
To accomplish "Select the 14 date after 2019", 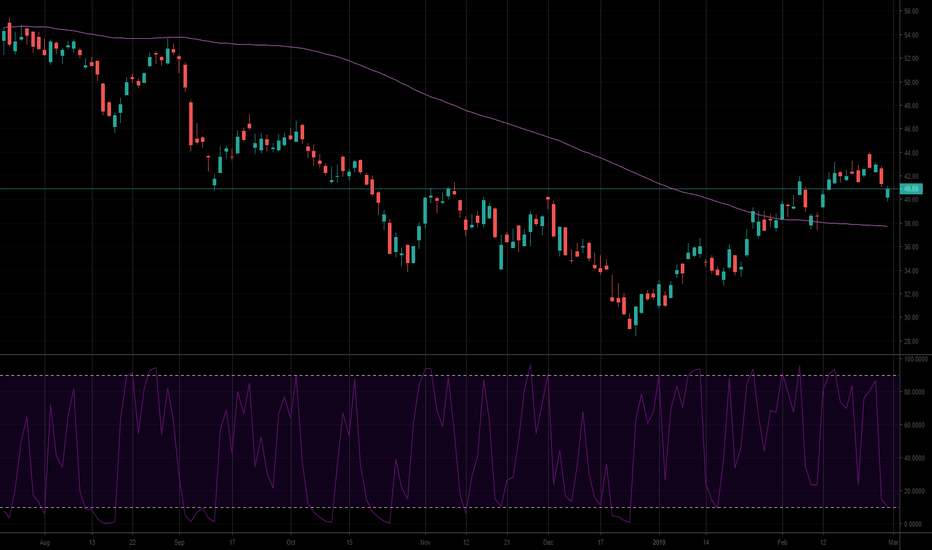I will coord(706,542).
